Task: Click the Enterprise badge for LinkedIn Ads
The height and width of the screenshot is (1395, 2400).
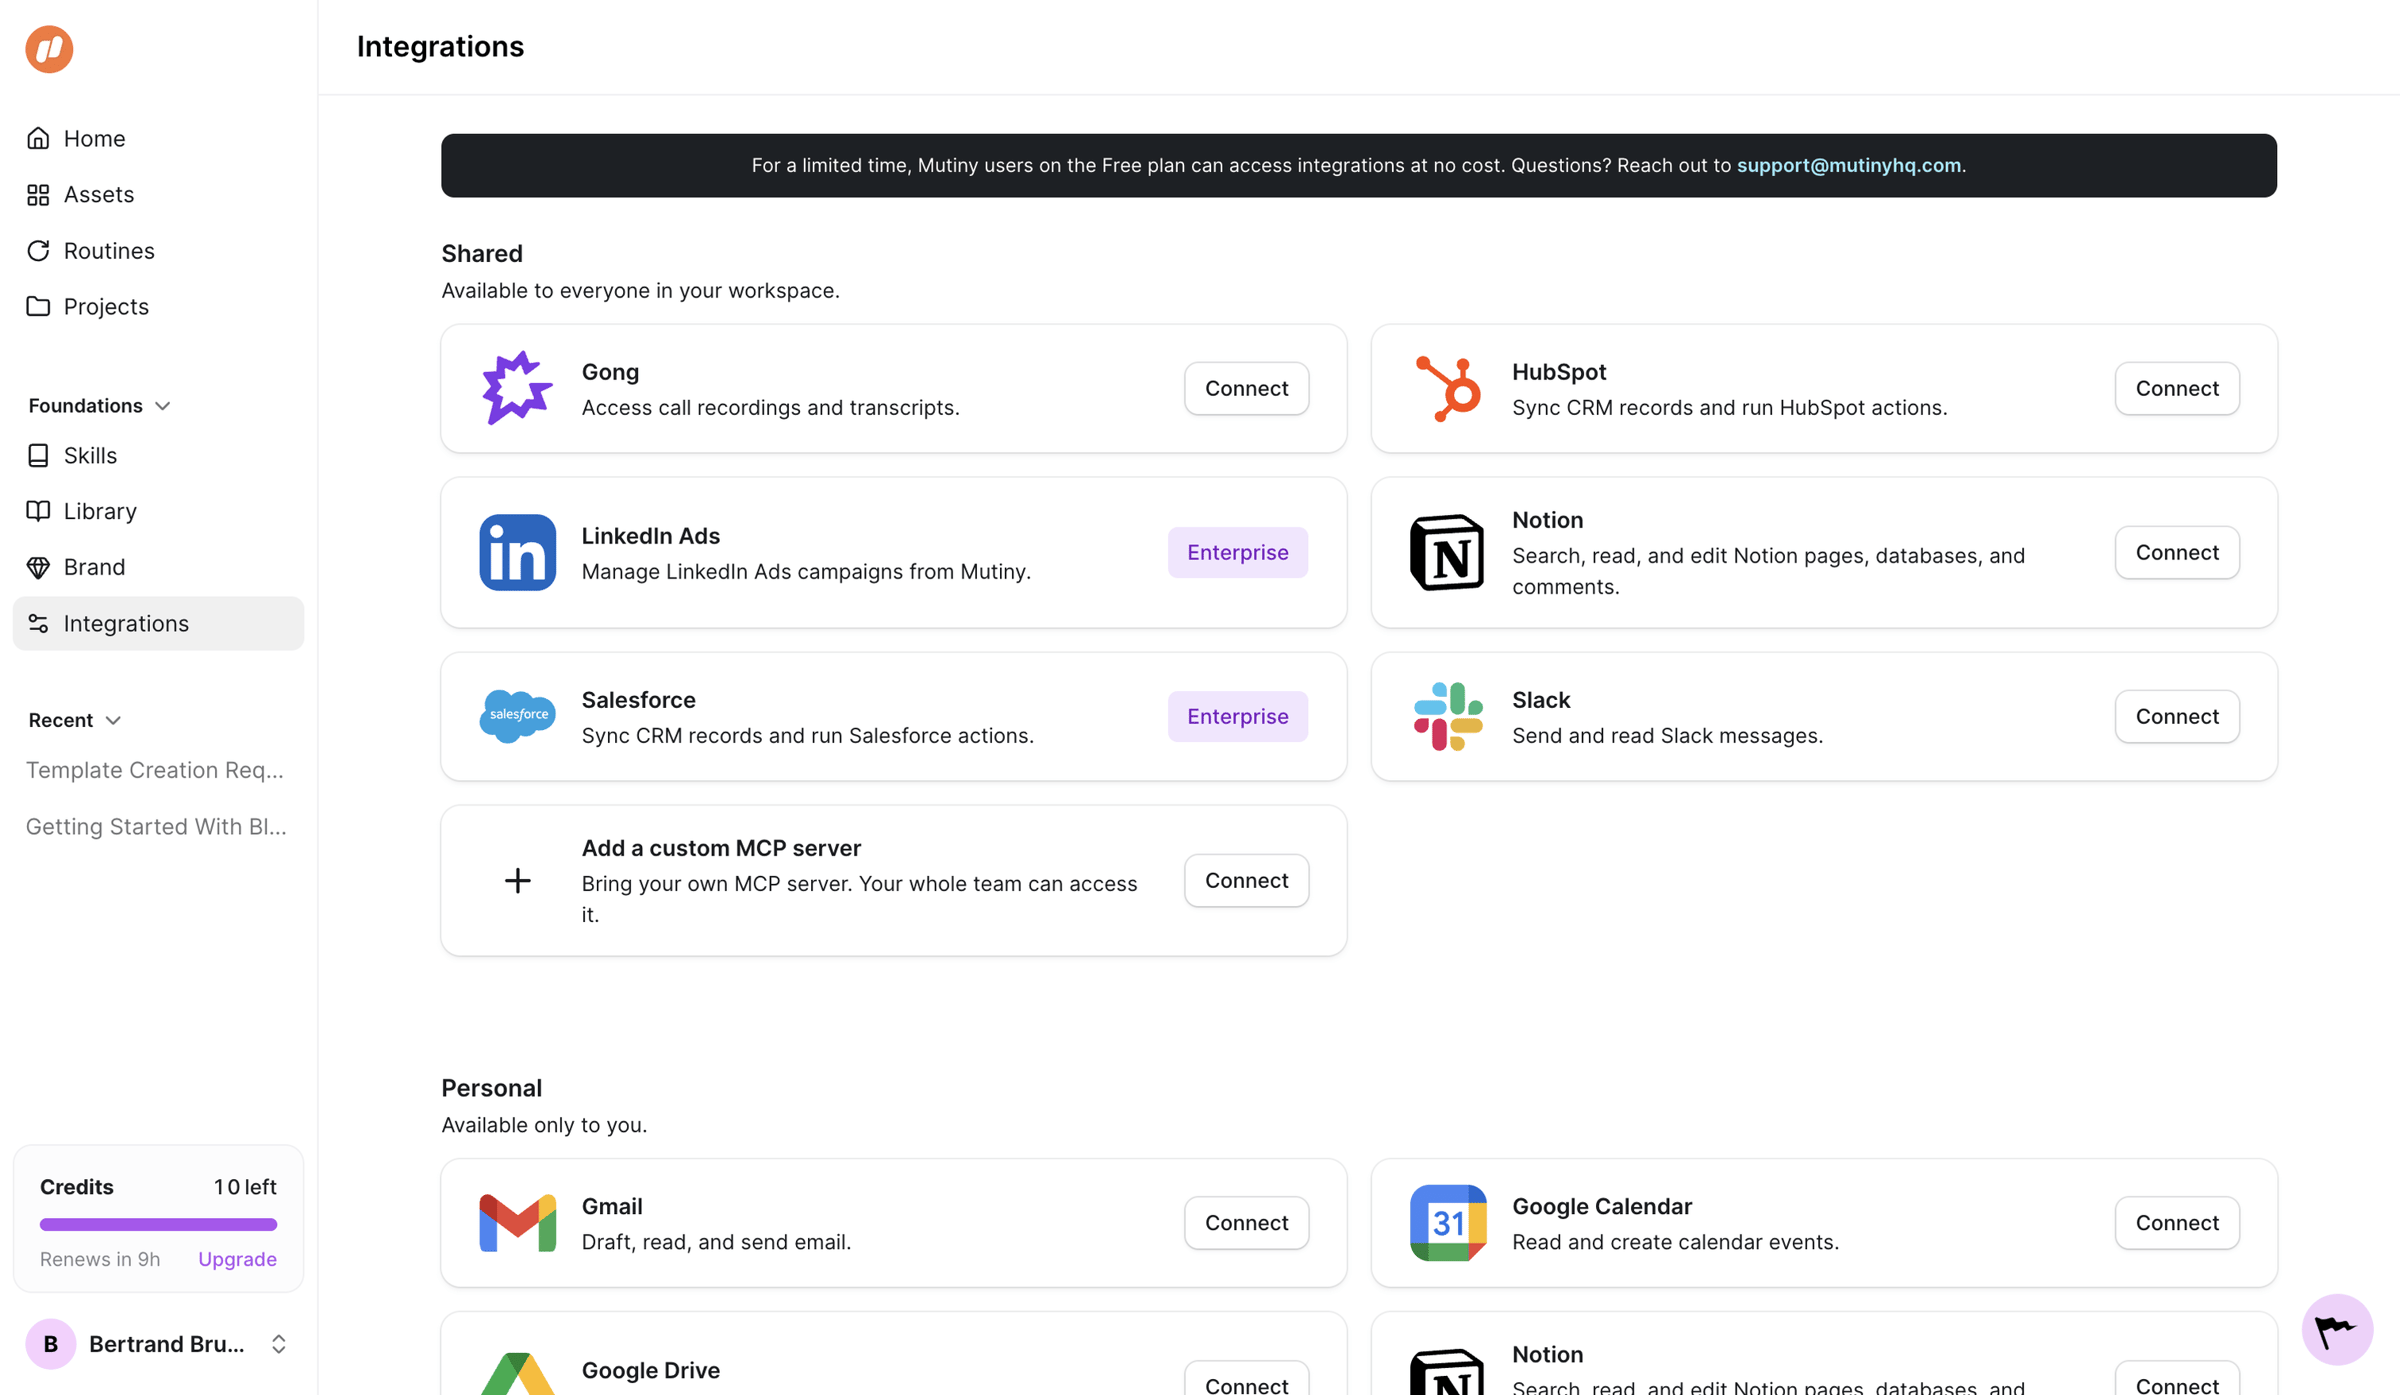Action: [x=1237, y=552]
